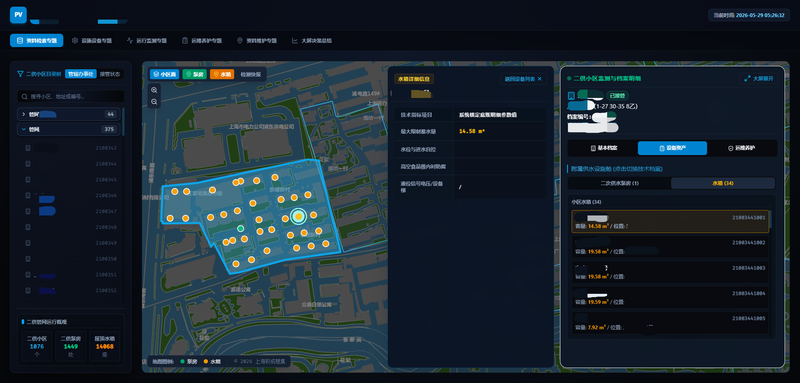This screenshot has height=383, width=800.
Task: Open list item numbered 2100347
Action: coord(70,211)
